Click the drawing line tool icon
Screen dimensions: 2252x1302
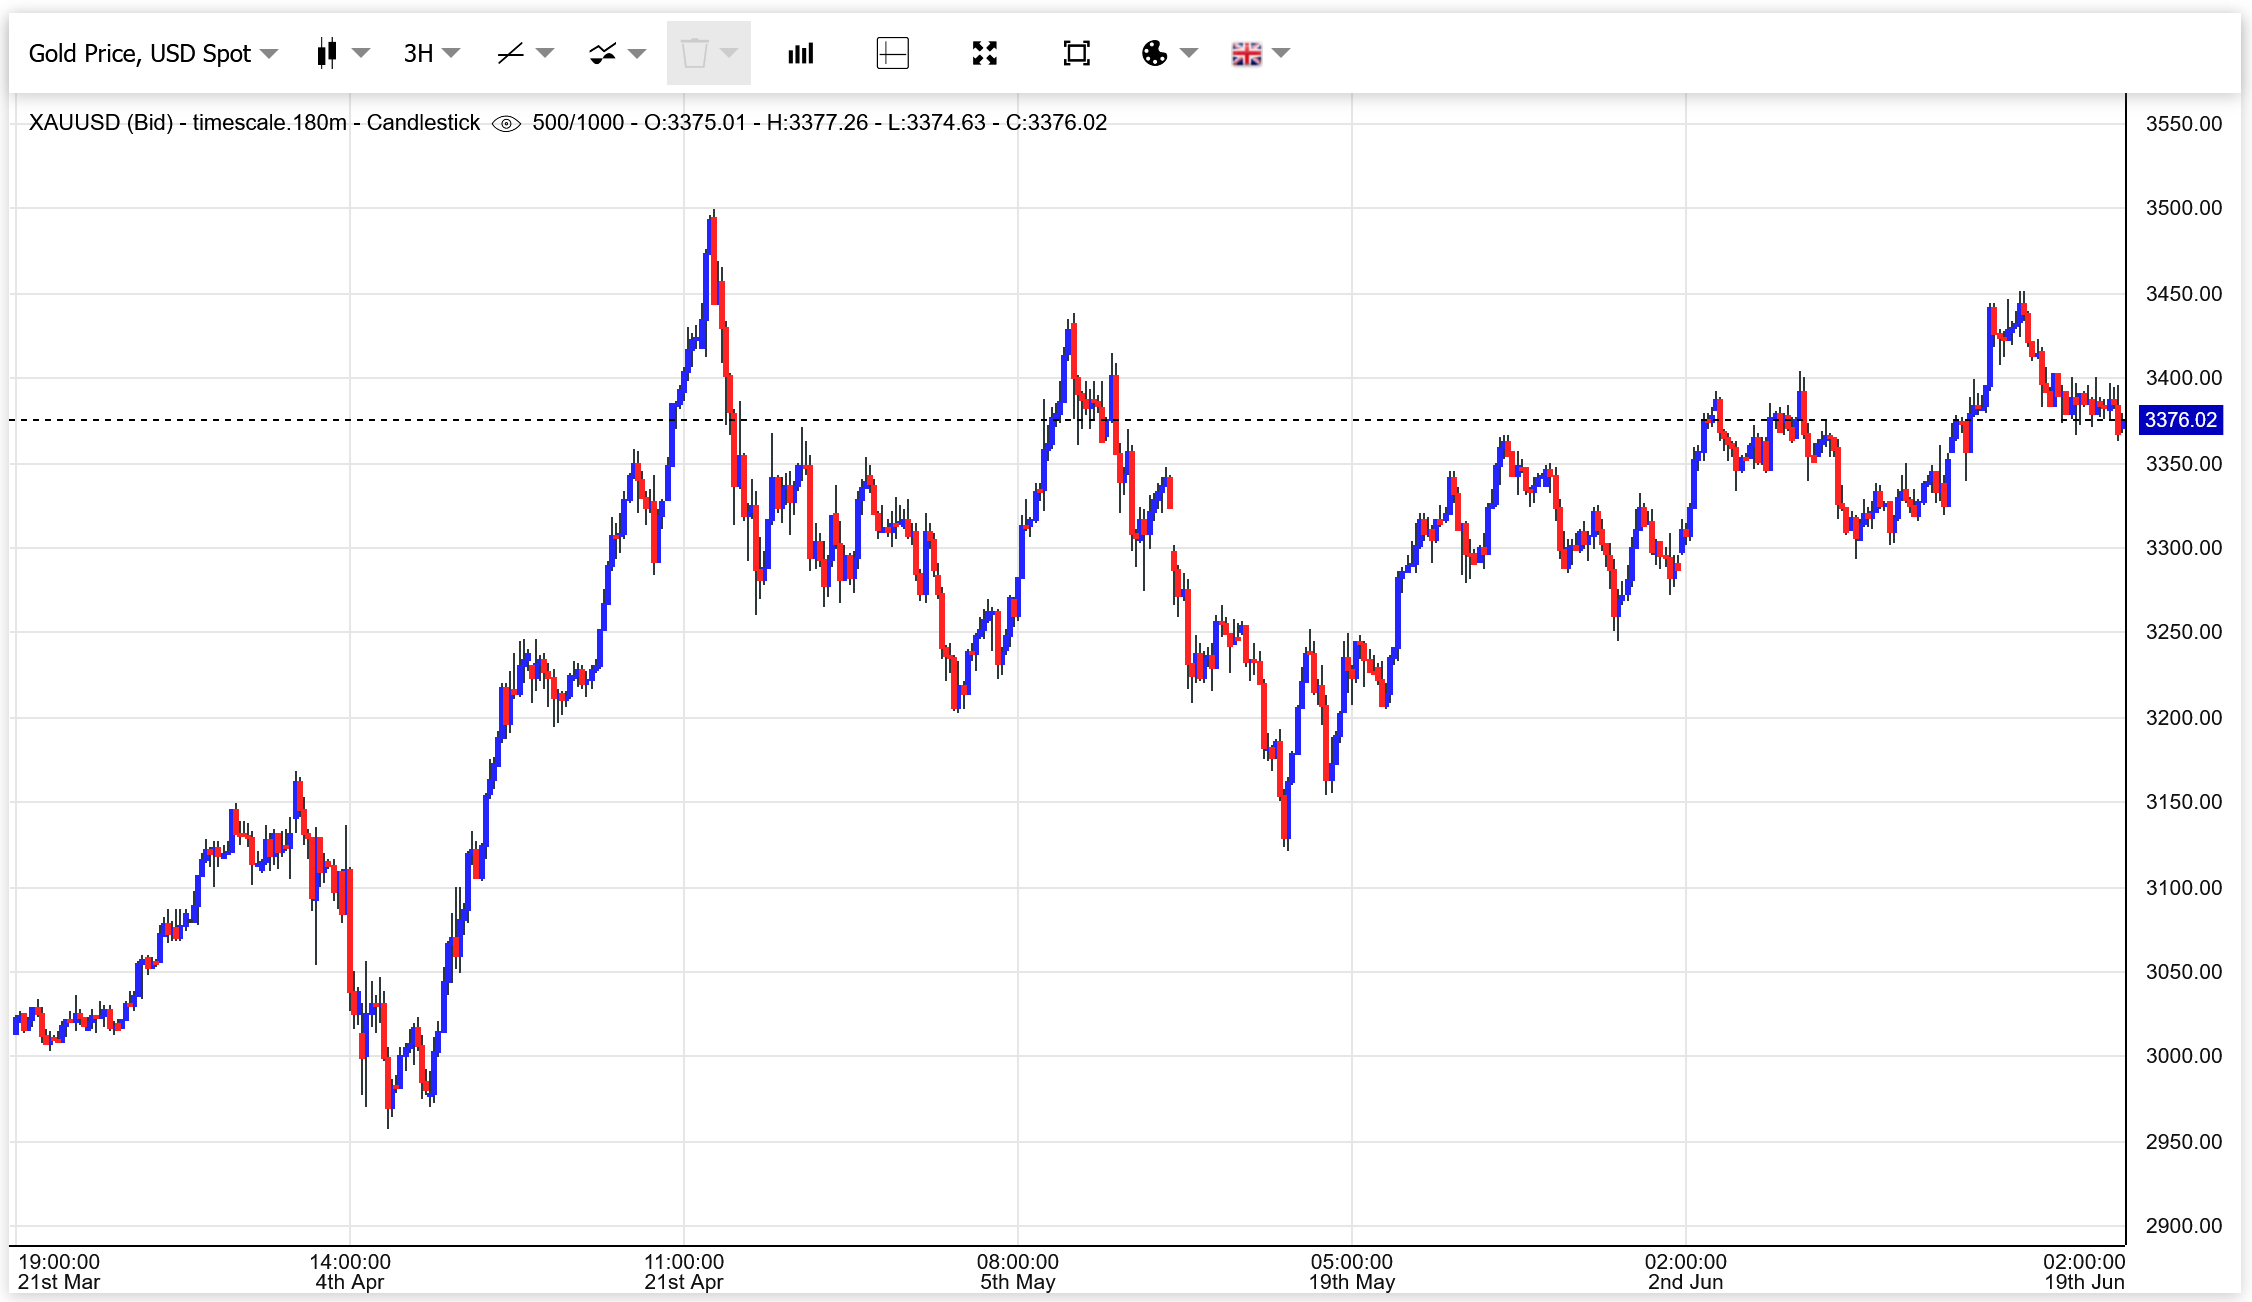point(510,53)
